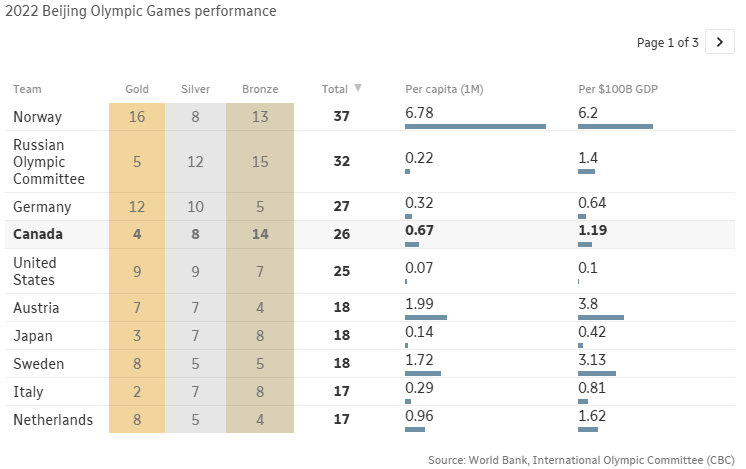Click Norway's gold medal cell
This screenshot has height=469, width=746.
coord(137,116)
